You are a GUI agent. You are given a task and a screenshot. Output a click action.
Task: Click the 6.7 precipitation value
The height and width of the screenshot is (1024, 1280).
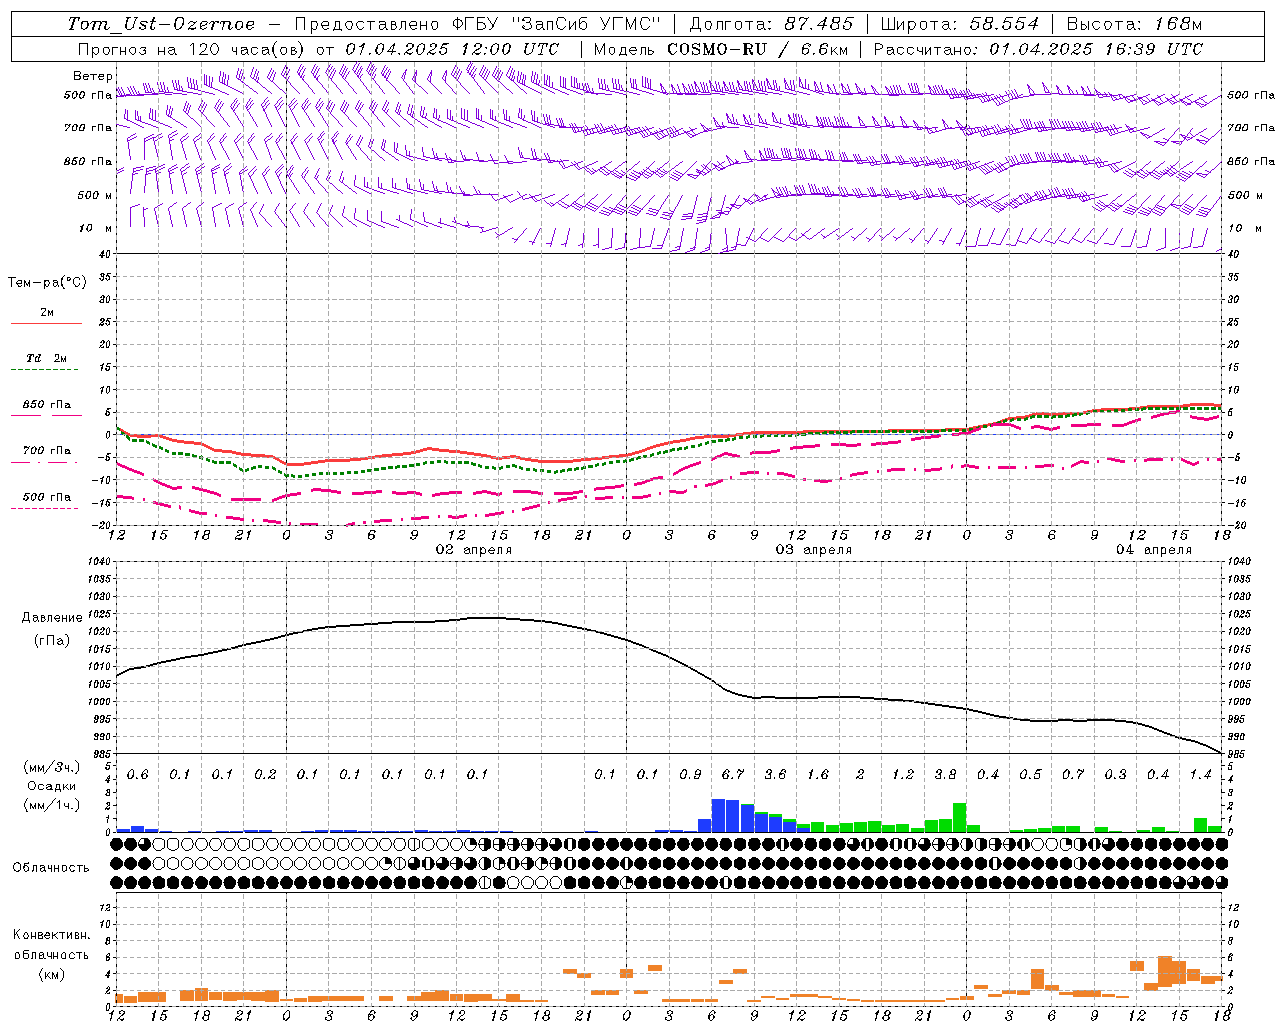point(732,775)
